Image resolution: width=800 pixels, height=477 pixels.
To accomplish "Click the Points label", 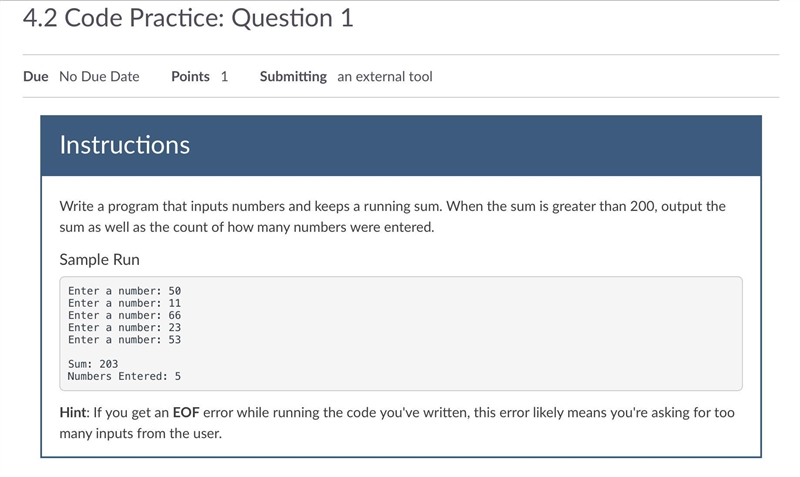I will coord(190,77).
